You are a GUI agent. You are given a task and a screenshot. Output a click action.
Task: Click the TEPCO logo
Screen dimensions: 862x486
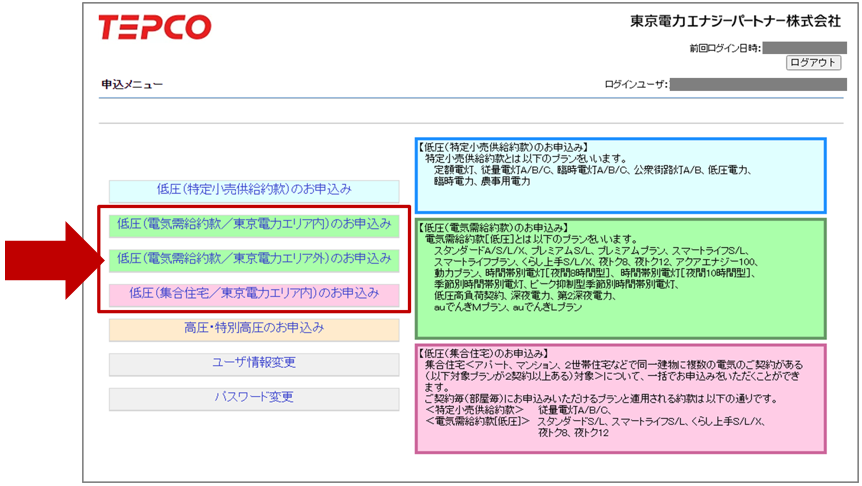(x=154, y=27)
